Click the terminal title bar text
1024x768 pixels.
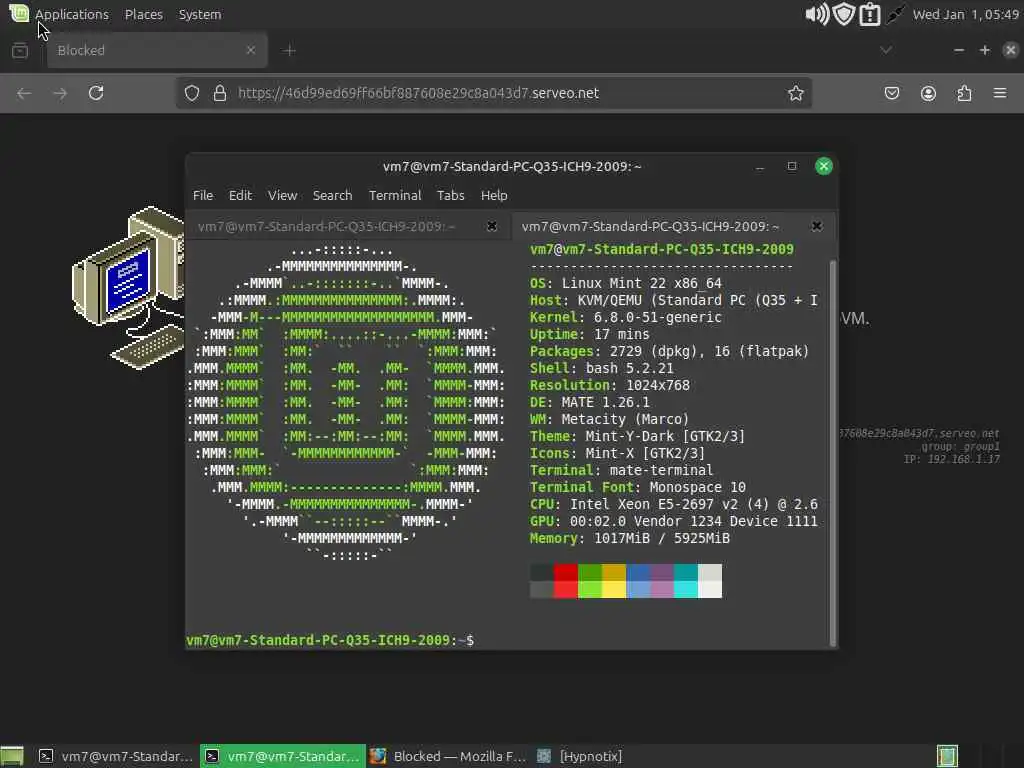point(512,167)
